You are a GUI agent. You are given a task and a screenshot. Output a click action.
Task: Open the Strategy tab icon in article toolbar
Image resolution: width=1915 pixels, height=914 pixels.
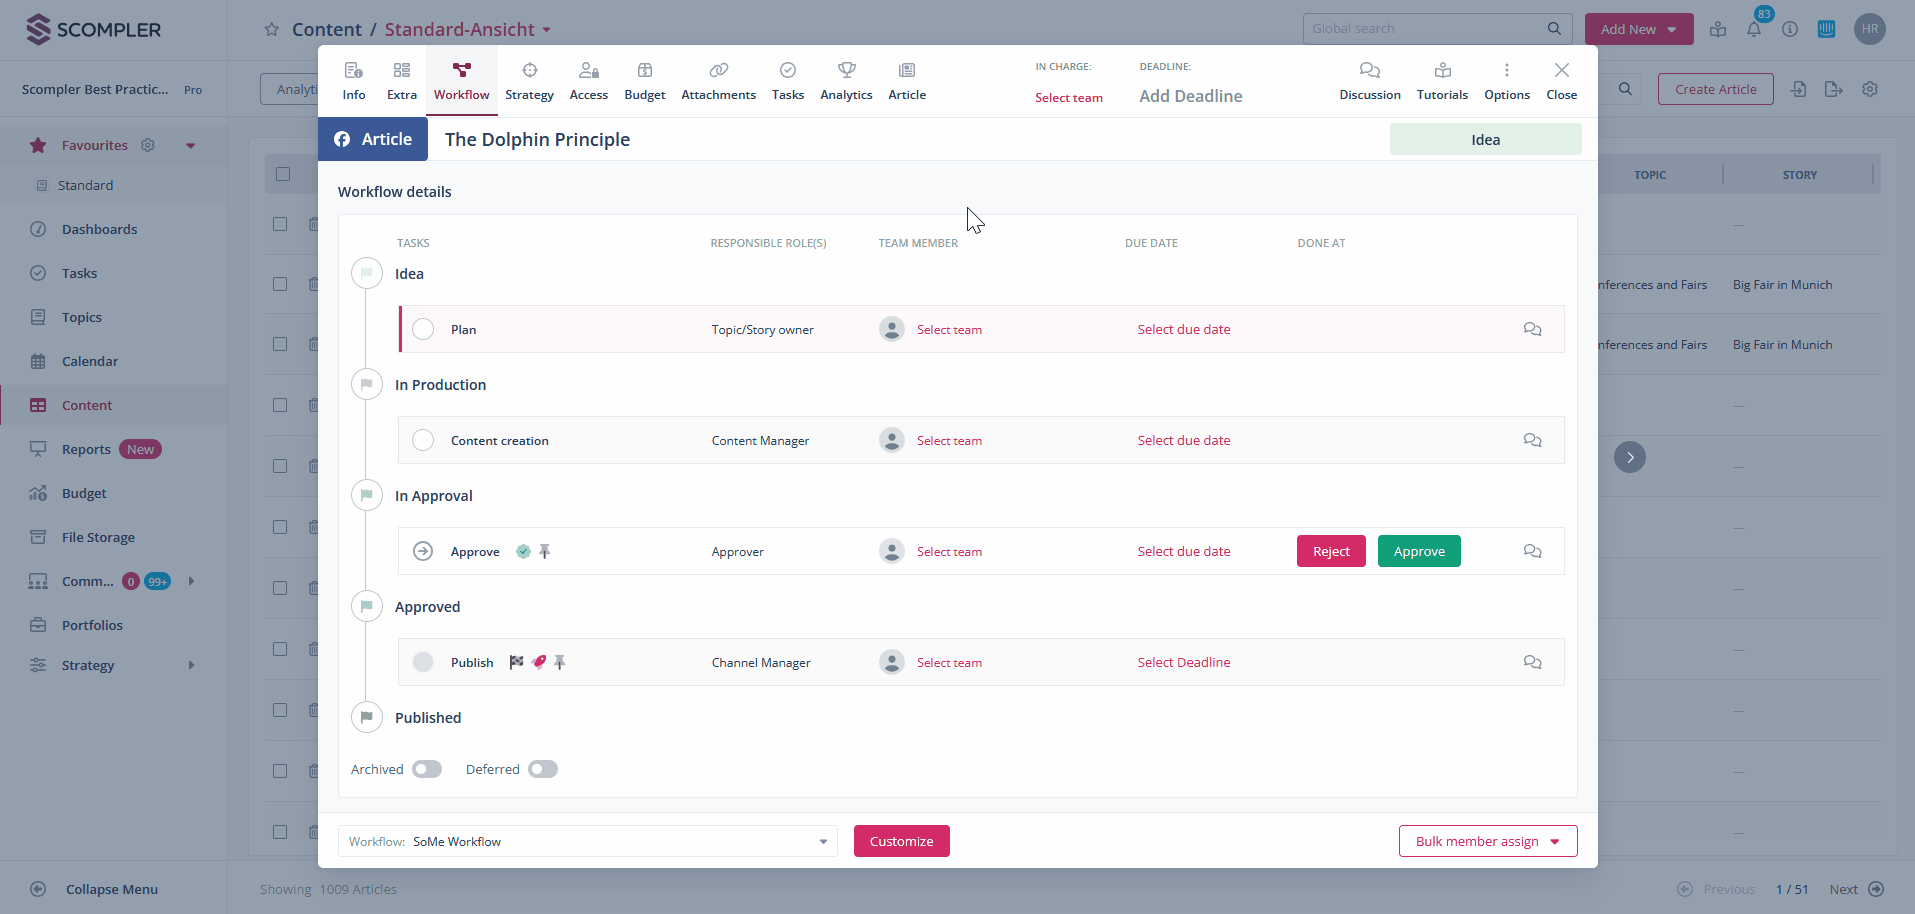[529, 71]
